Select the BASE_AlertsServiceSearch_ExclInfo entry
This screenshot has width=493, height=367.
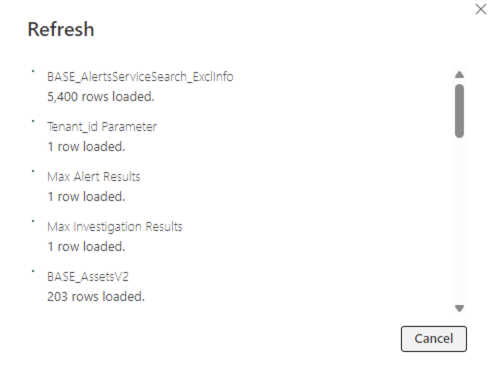coord(140,77)
